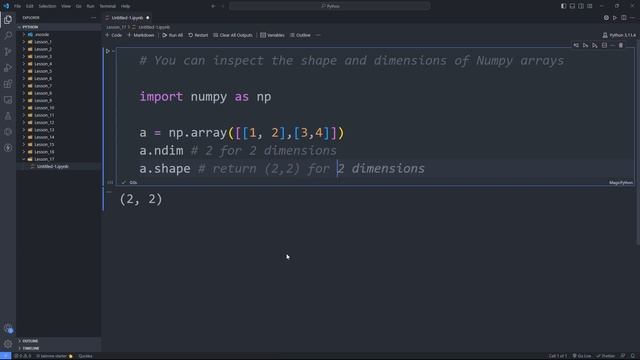
Task: Open Untitled-1.ipynb in explorer tree
Action: pyautogui.click(x=58, y=167)
